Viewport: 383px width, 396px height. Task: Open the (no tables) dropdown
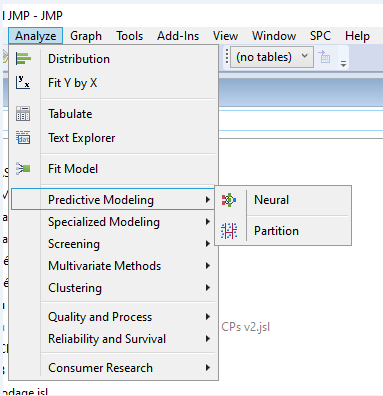click(272, 57)
